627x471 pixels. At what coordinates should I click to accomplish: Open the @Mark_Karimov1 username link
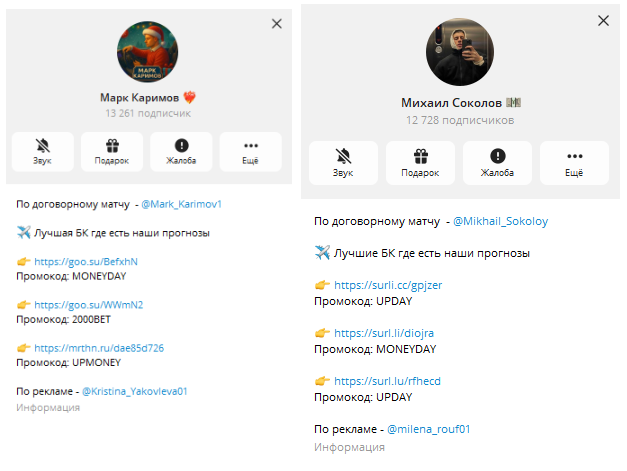pyautogui.click(x=181, y=204)
